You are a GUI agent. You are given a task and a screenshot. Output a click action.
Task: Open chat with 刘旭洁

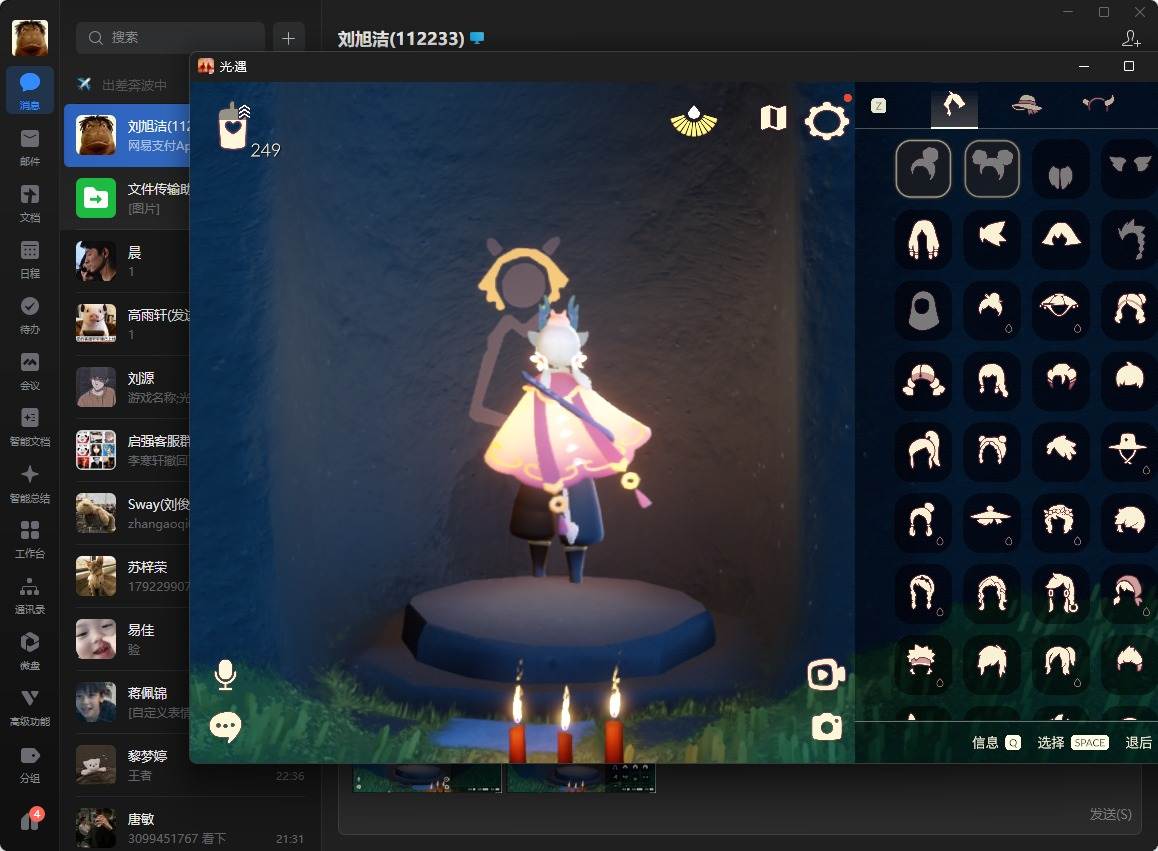pos(127,135)
